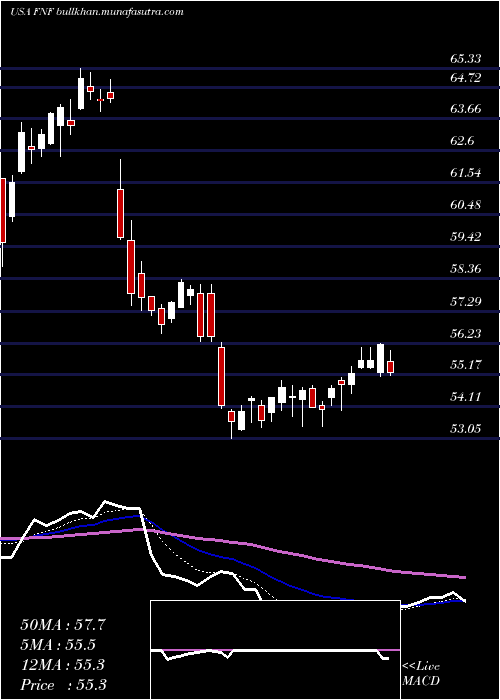Click the 57.29 price axis label

coord(465,301)
